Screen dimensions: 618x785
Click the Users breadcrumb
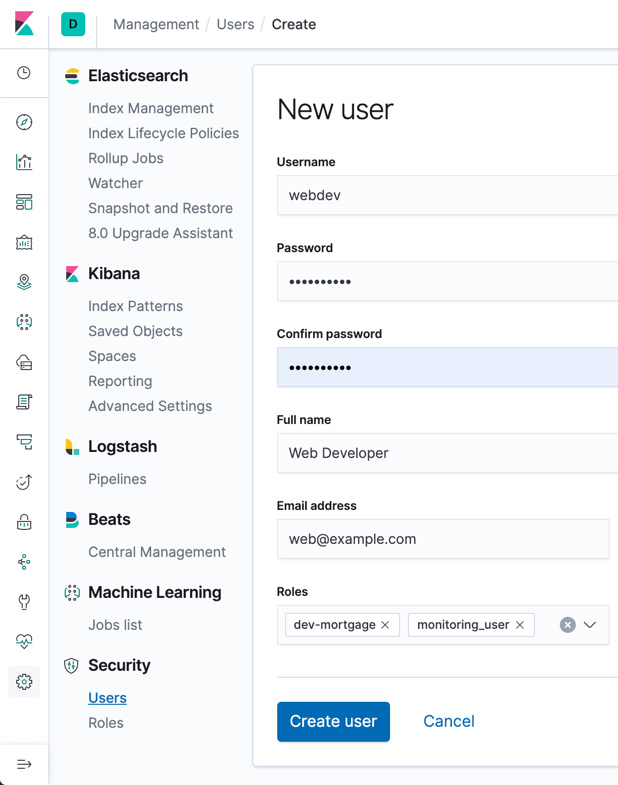[x=235, y=24]
